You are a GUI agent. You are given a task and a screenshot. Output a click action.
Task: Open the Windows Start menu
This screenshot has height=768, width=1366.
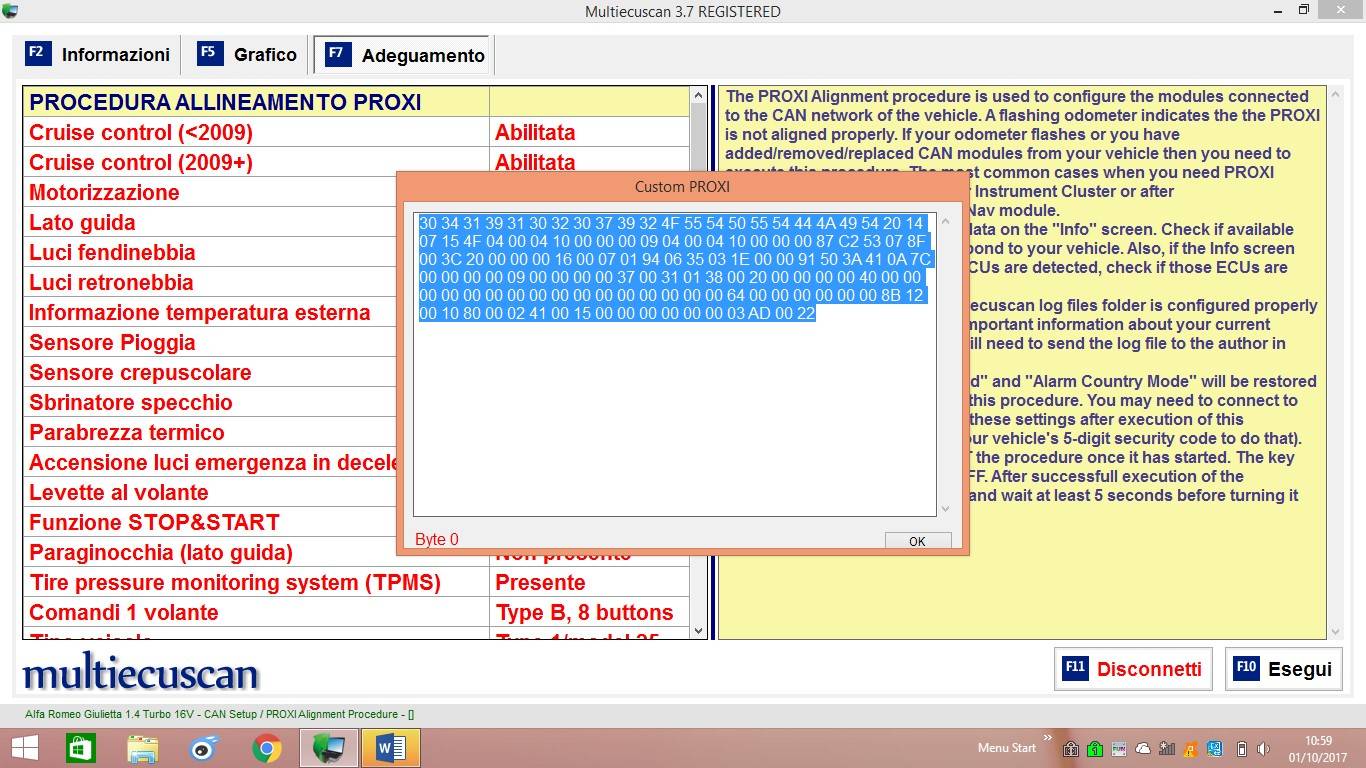pyautogui.click(x=24, y=748)
